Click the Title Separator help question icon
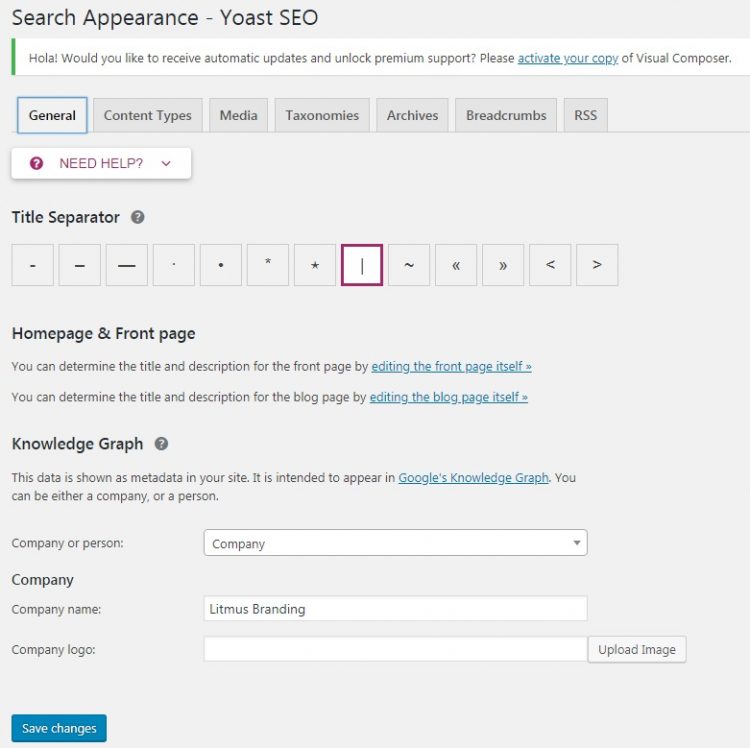750x748 pixels. coord(138,217)
